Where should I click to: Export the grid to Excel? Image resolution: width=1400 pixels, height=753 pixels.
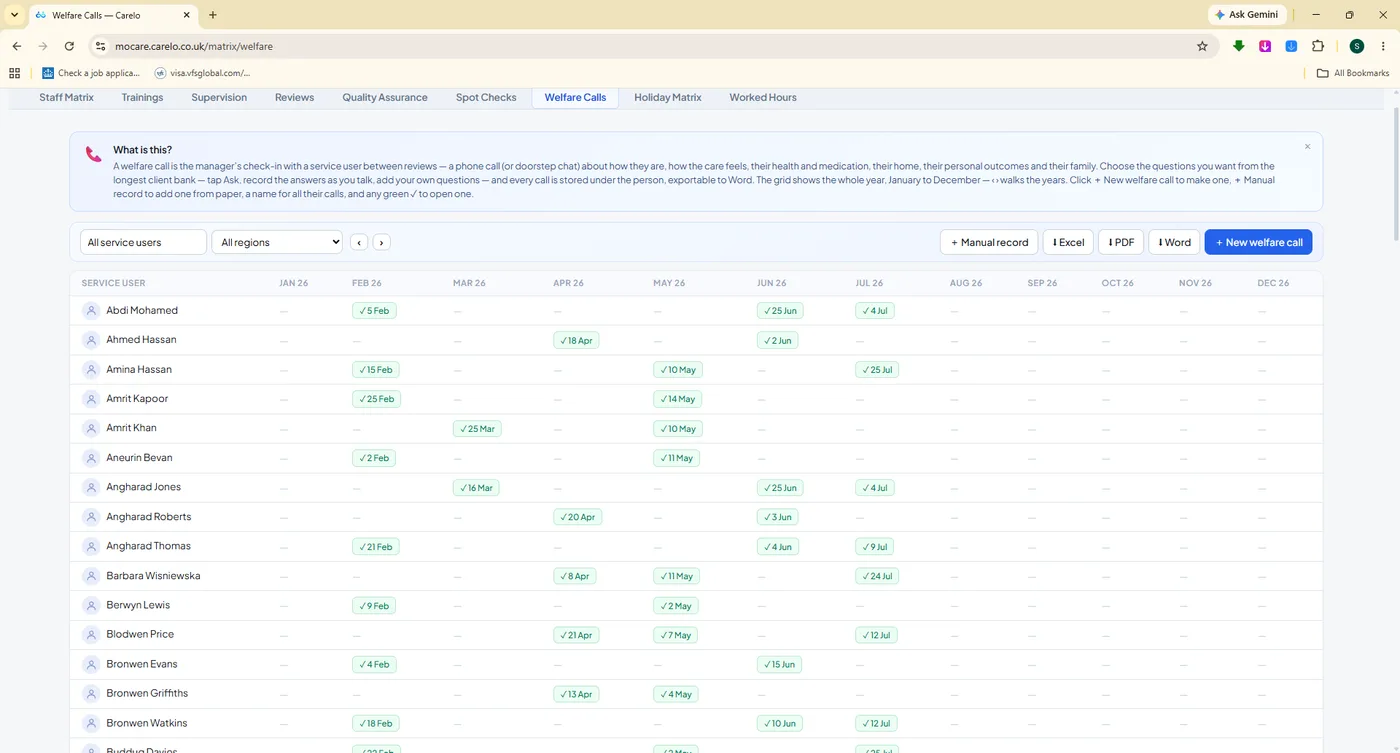1068,242
